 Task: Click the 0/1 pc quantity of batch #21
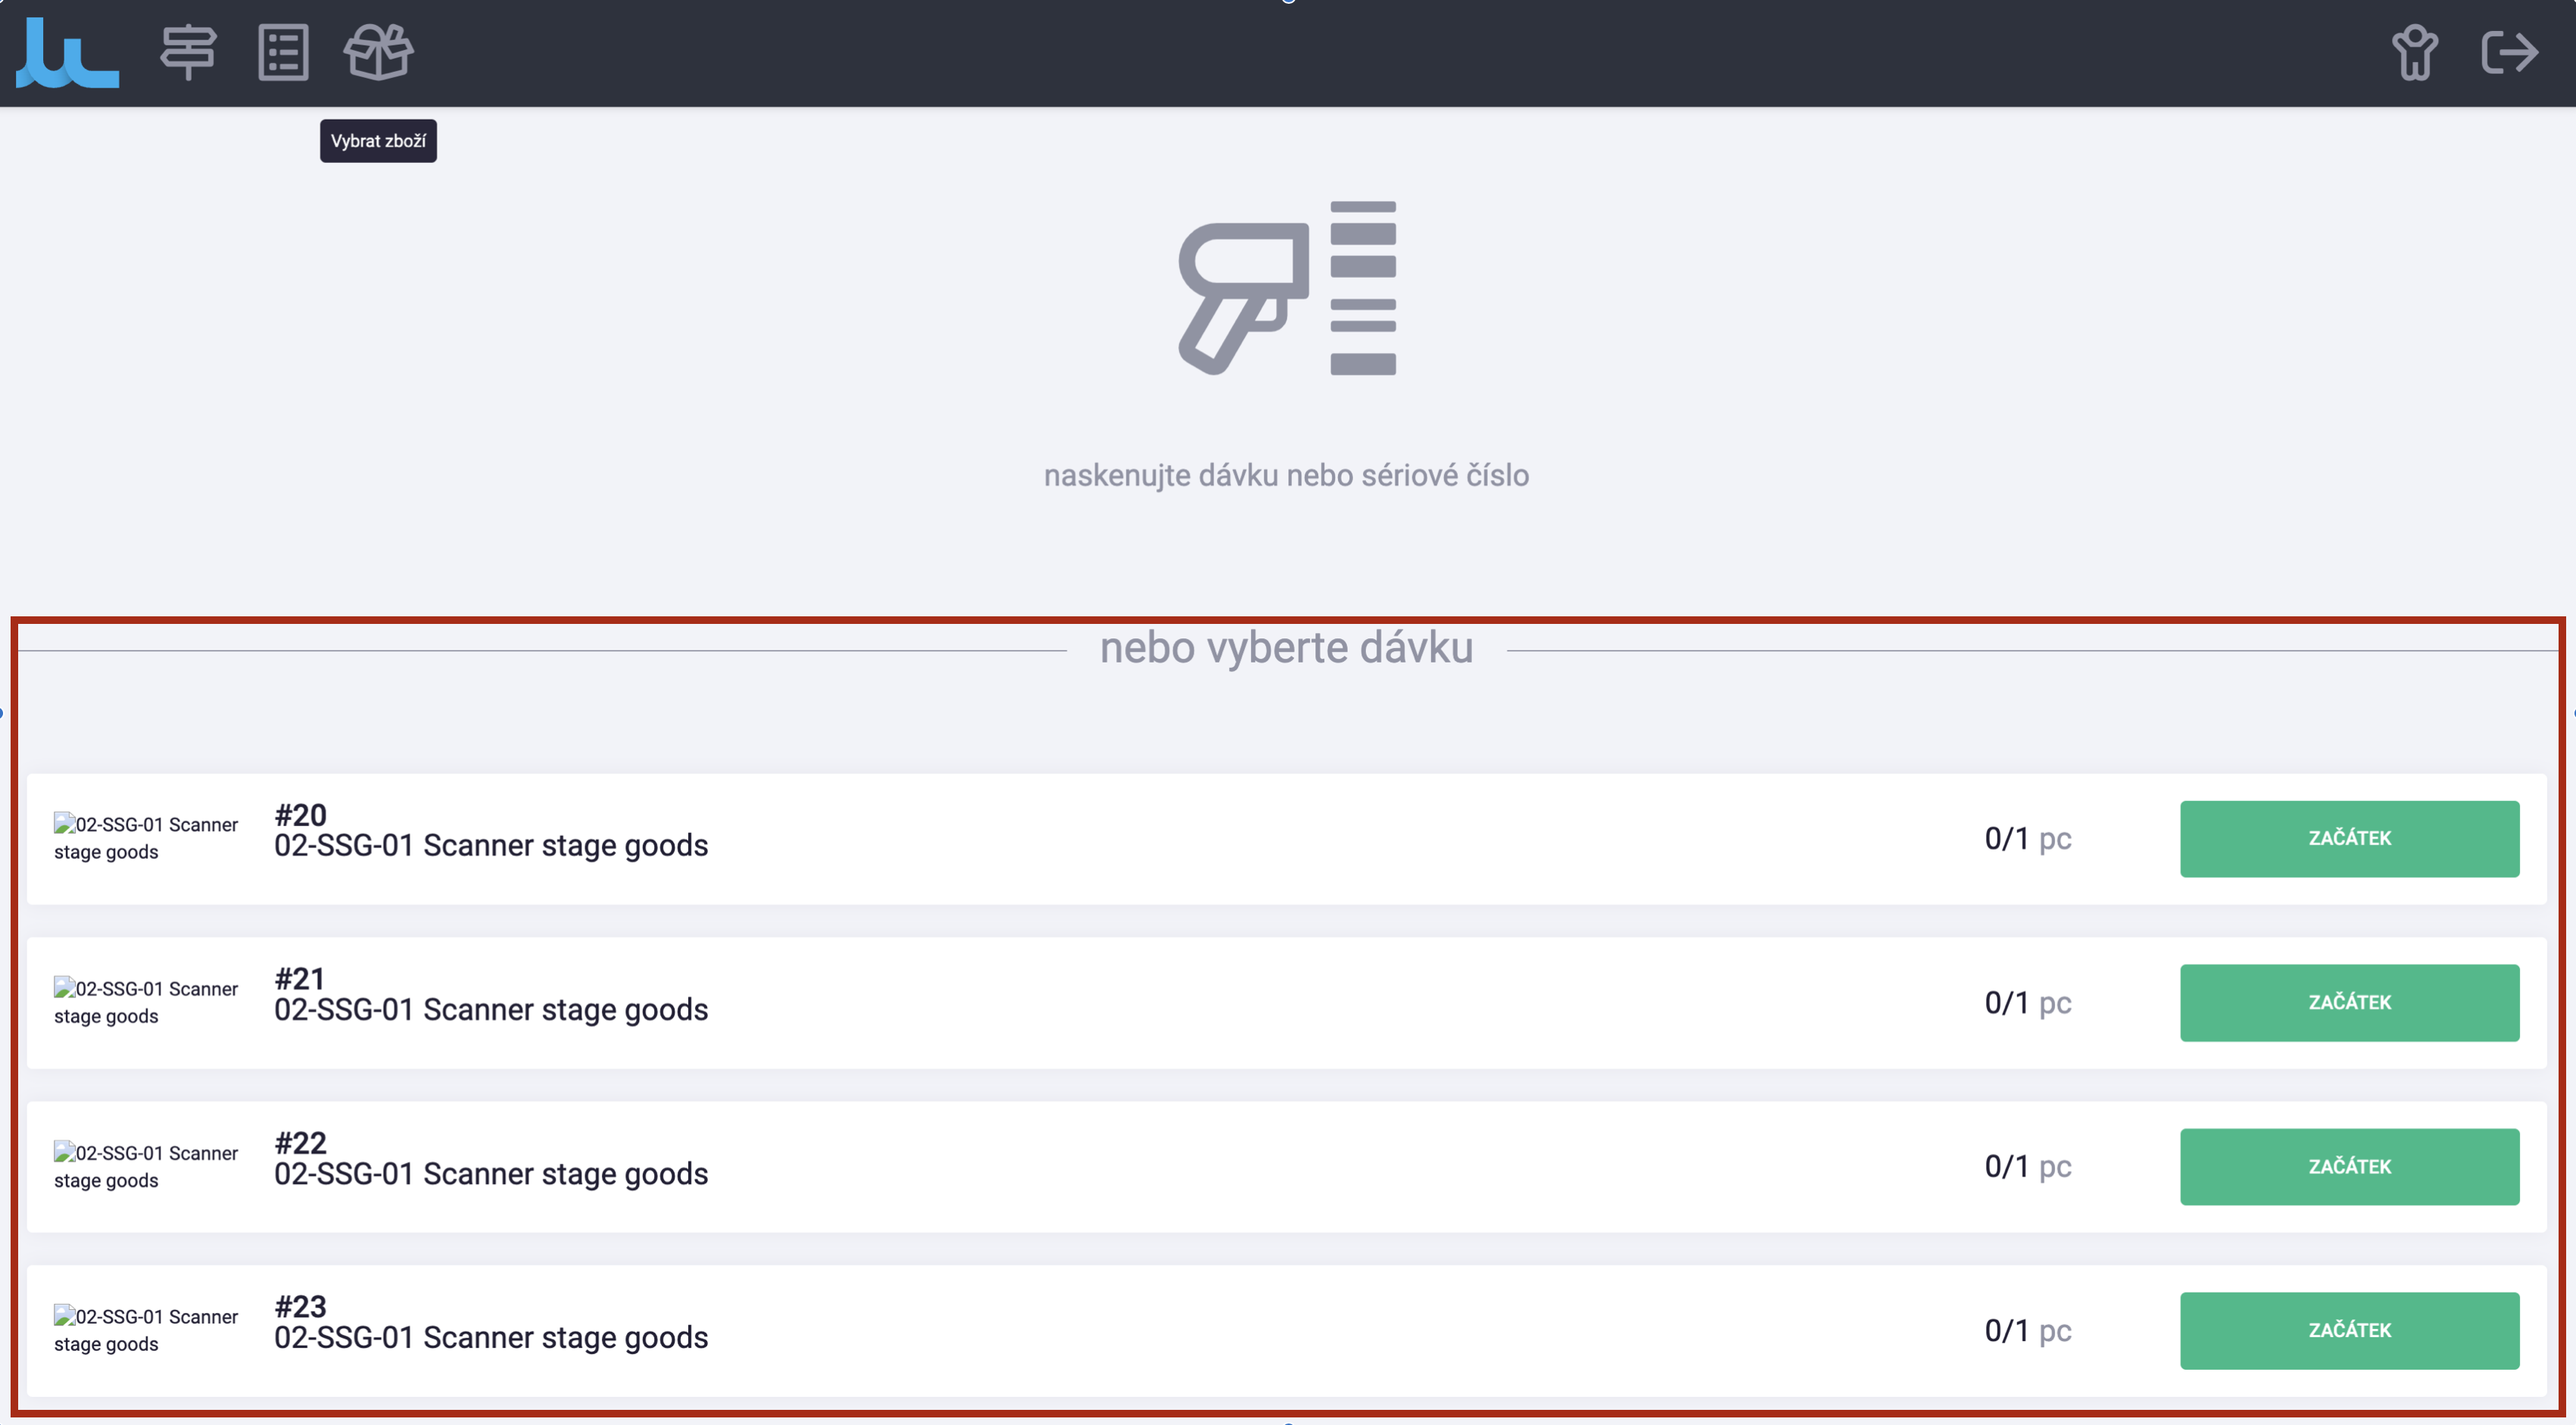pyautogui.click(x=2027, y=1002)
